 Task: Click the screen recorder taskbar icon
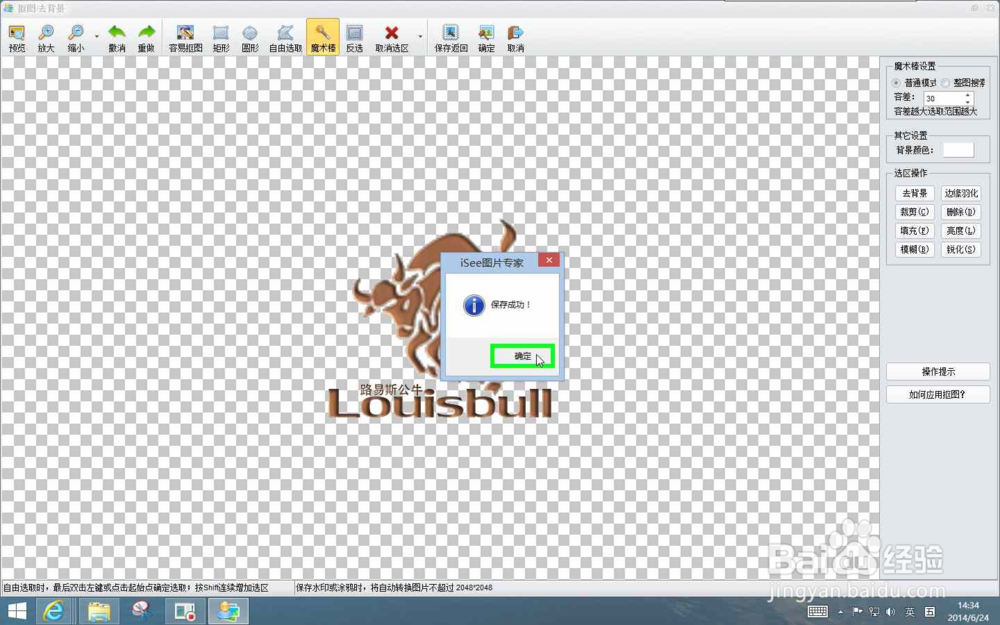coord(185,611)
